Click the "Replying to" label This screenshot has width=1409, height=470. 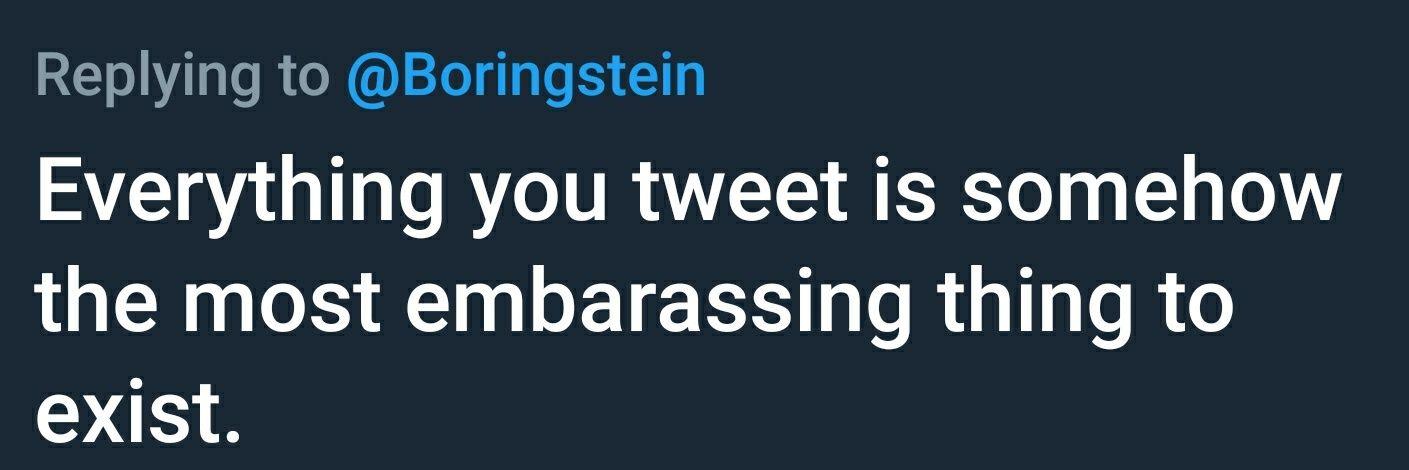pos(181,78)
